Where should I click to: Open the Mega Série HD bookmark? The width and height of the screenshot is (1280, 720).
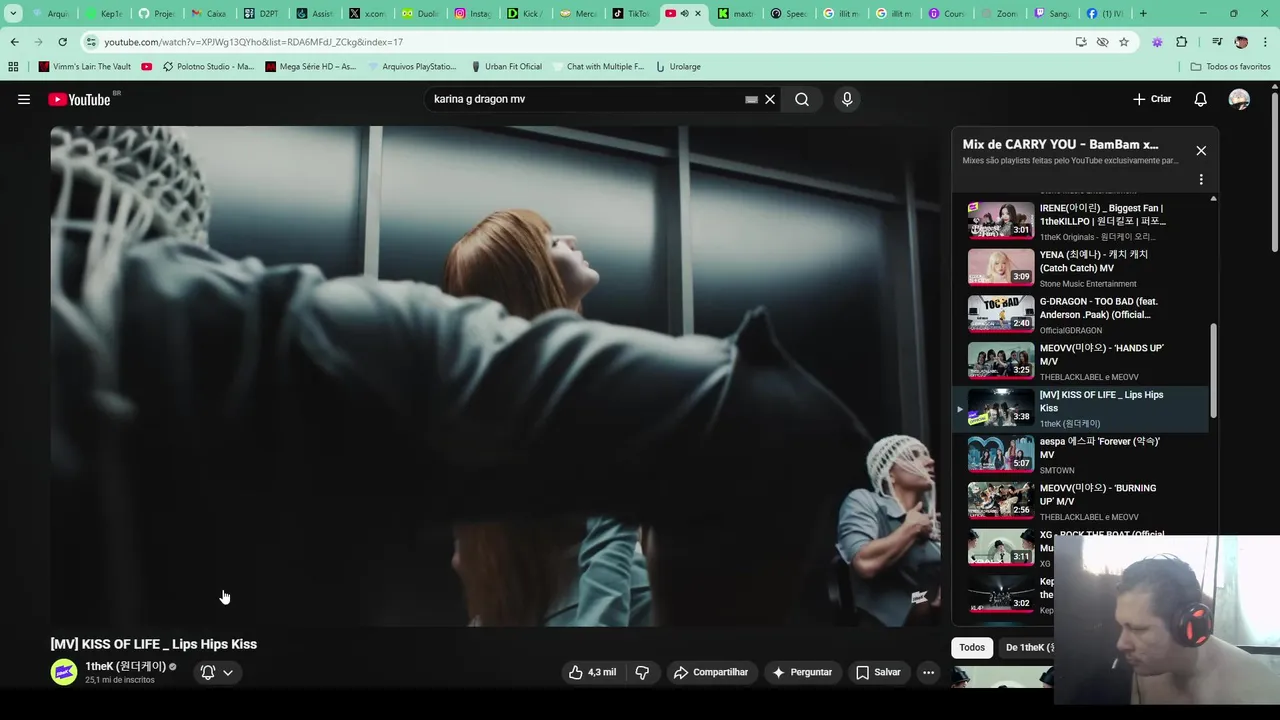tap(311, 67)
